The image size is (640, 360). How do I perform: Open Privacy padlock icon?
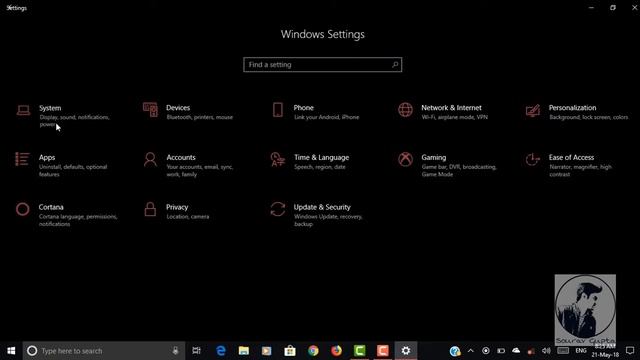click(x=150, y=209)
